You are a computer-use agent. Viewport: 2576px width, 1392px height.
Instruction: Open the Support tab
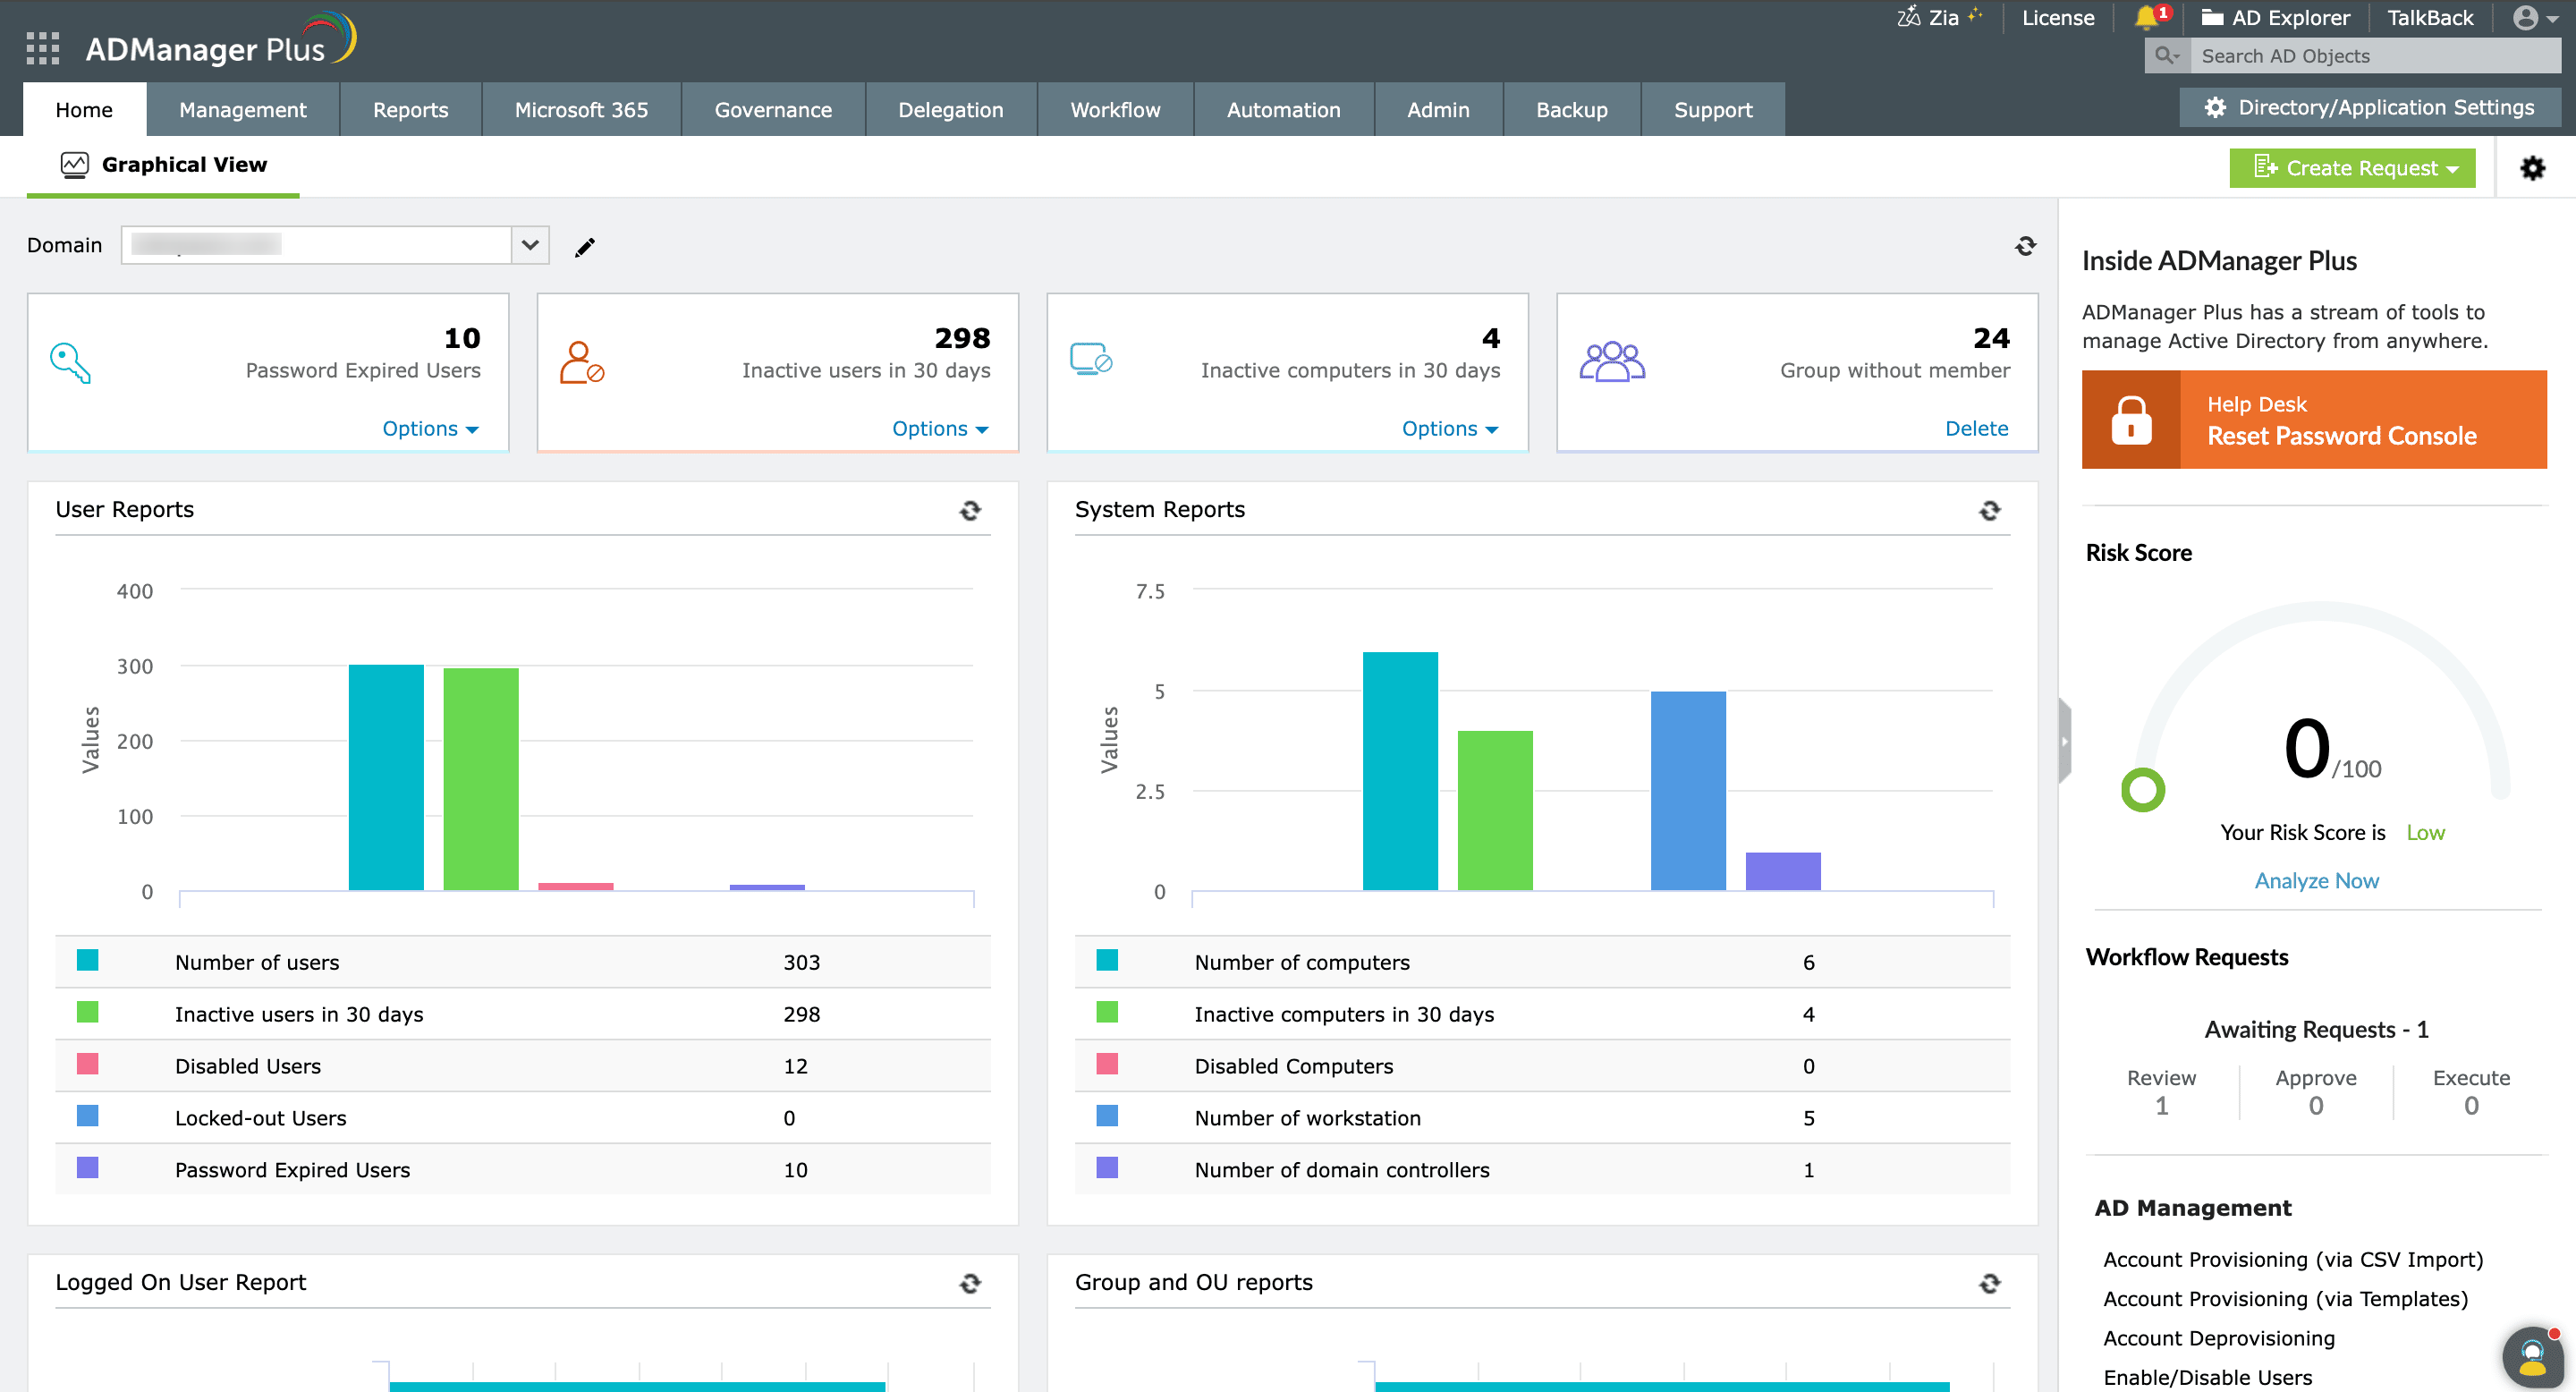(1714, 110)
